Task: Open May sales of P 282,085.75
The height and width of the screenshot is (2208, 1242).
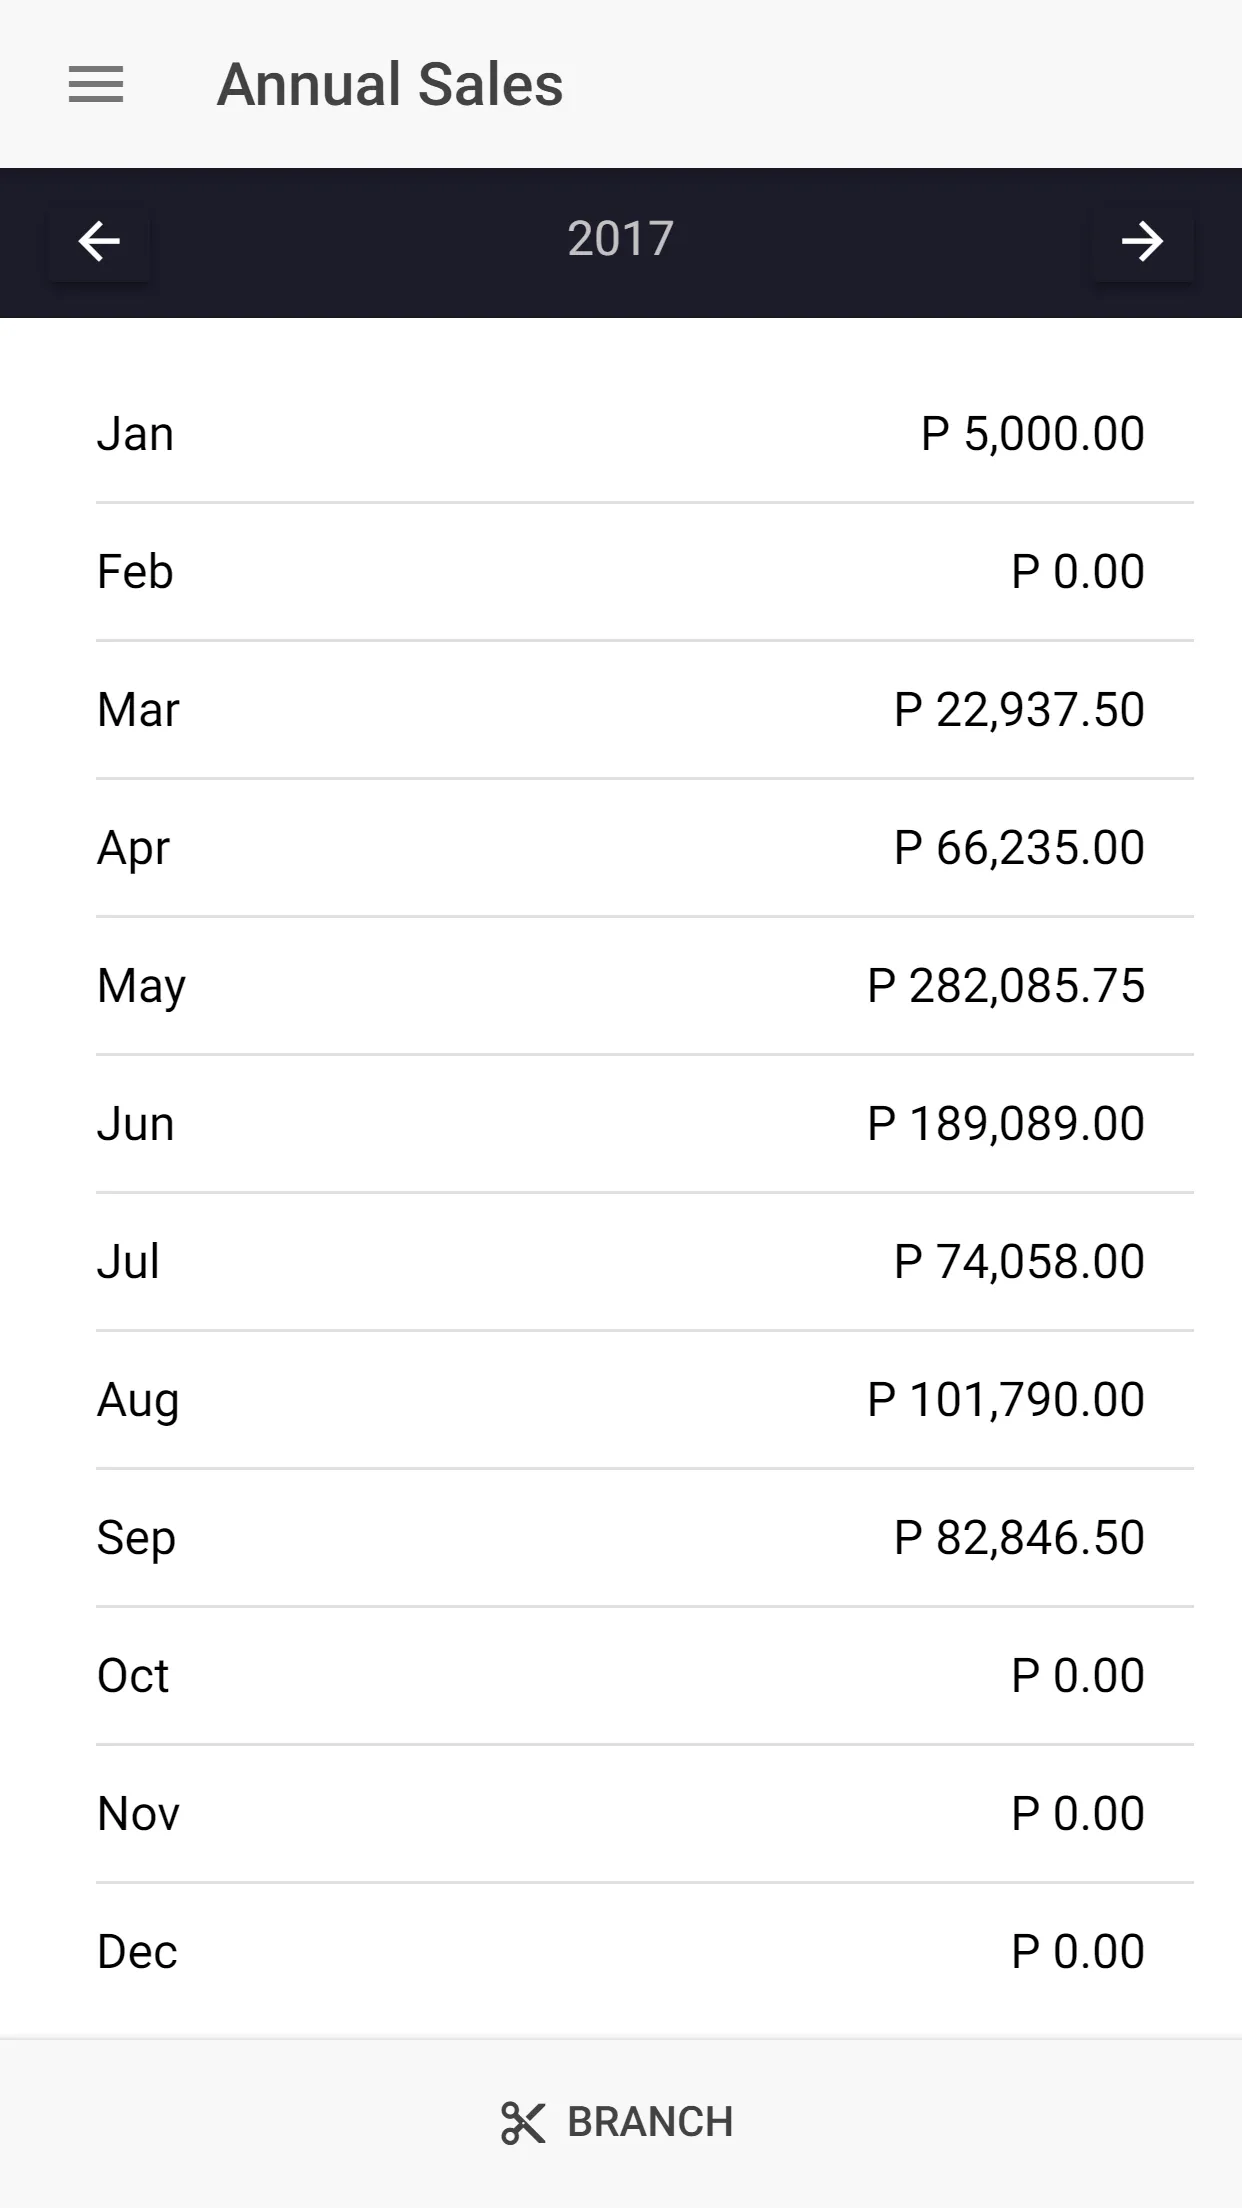Action: [621, 986]
